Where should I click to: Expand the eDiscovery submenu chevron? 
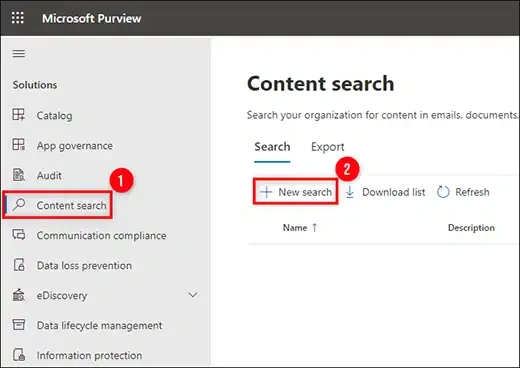click(x=193, y=295)
